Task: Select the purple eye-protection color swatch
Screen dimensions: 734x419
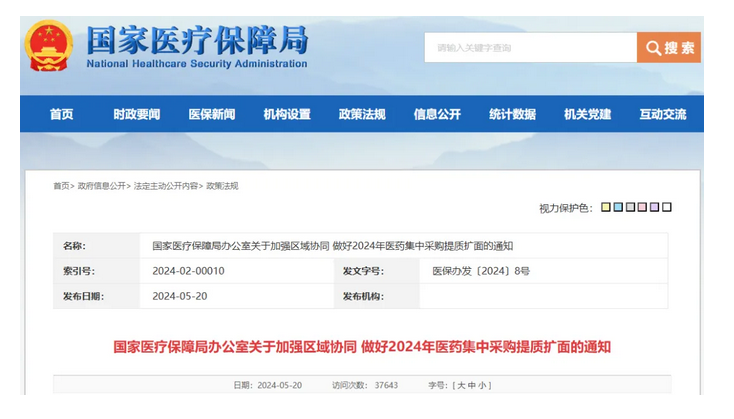Action: (x=654, y=207)
